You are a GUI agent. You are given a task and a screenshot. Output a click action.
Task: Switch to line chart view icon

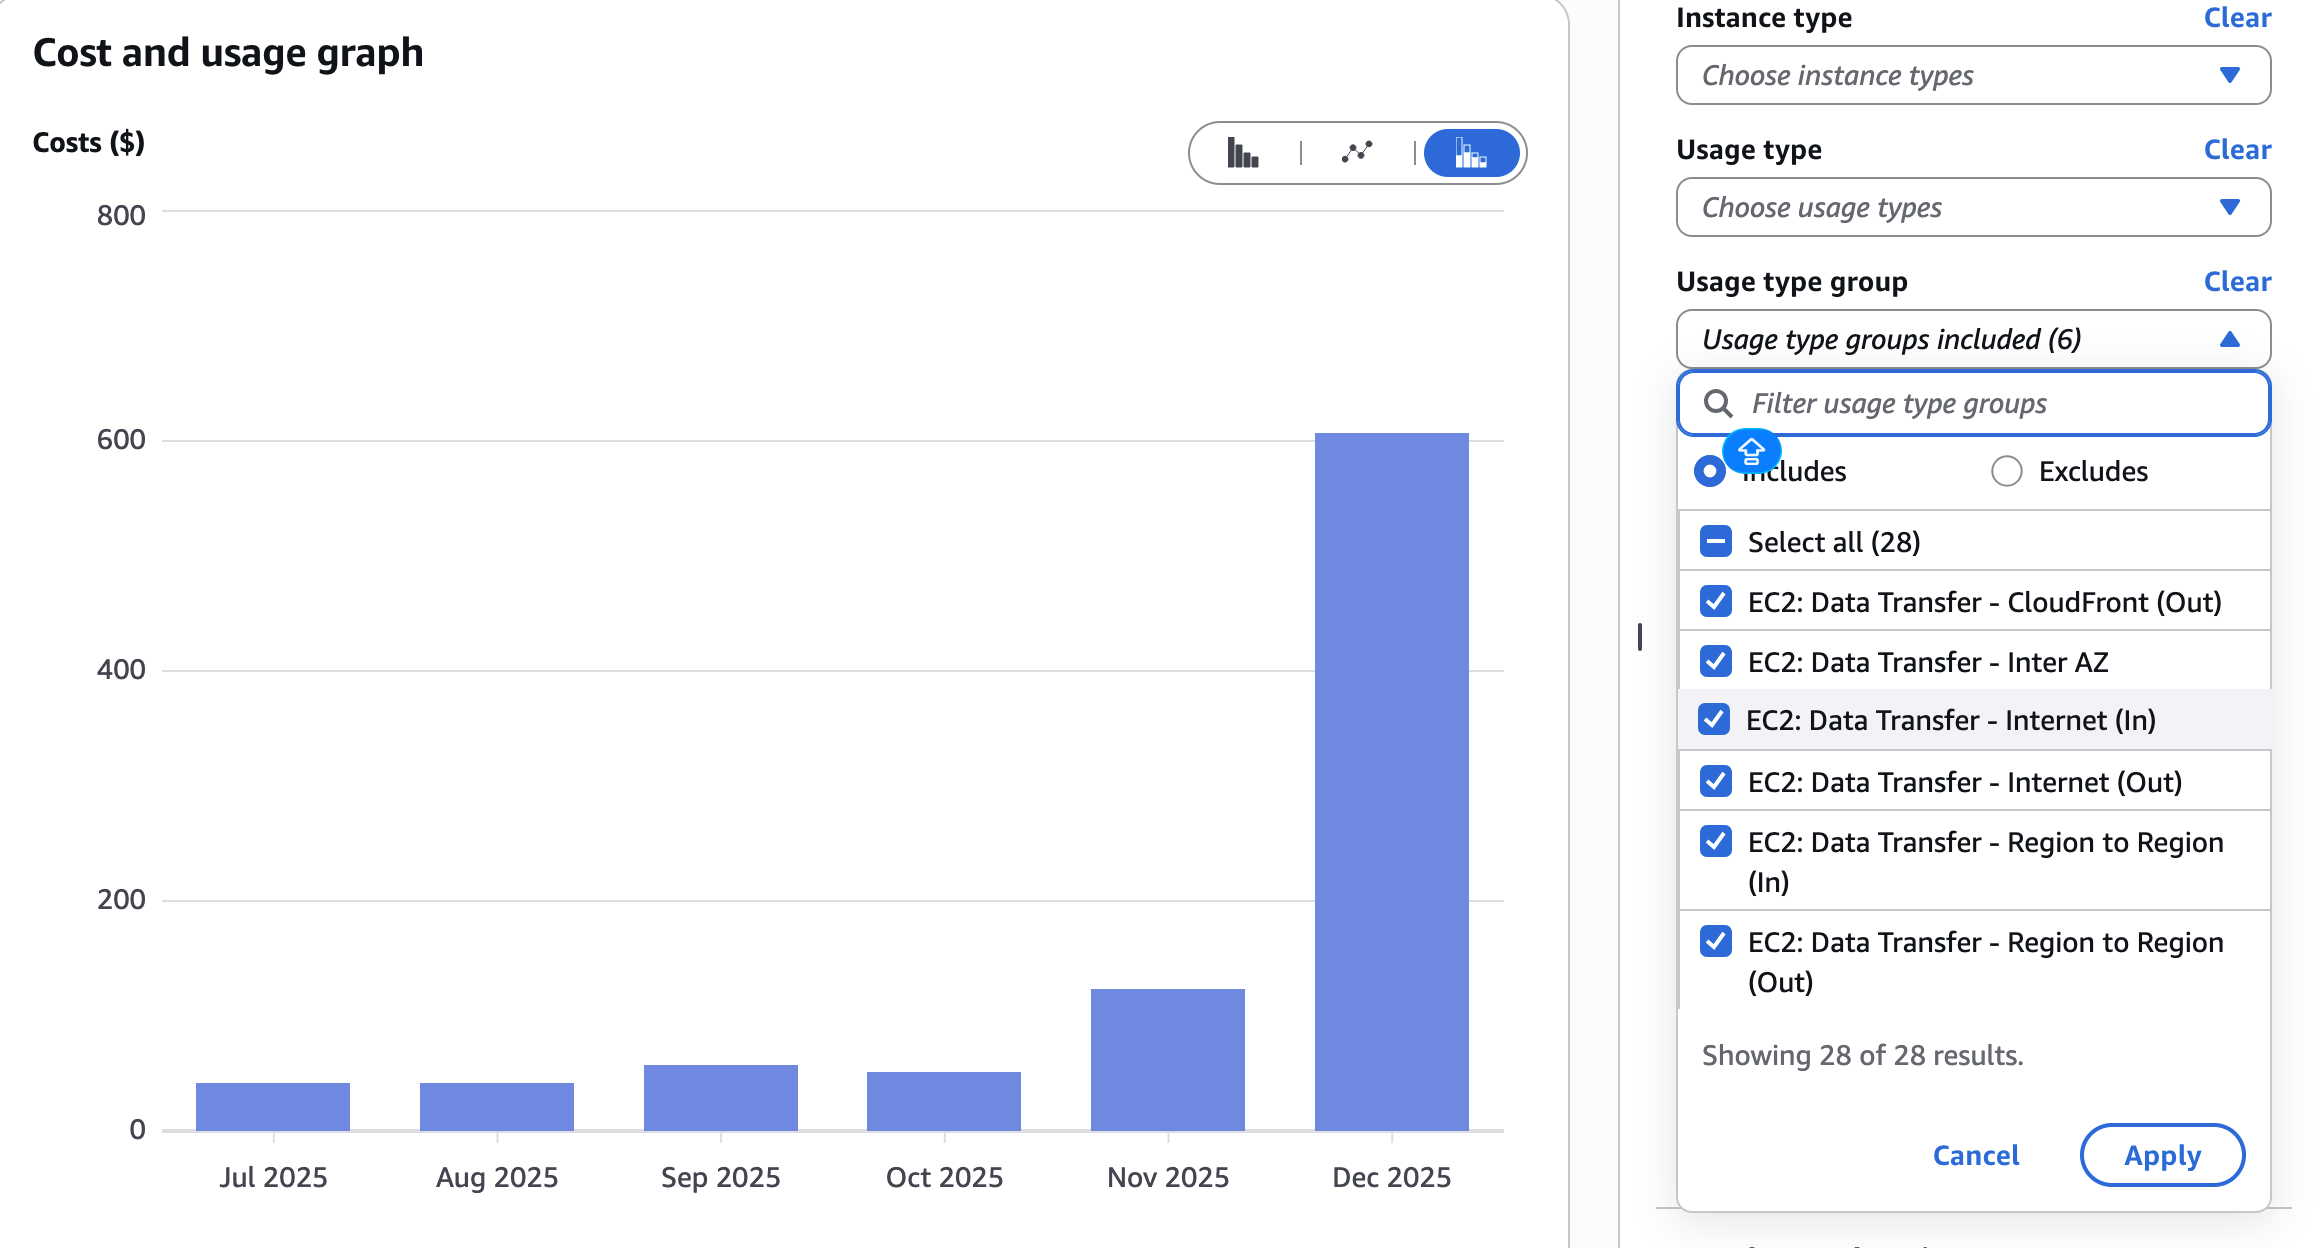1357,153
